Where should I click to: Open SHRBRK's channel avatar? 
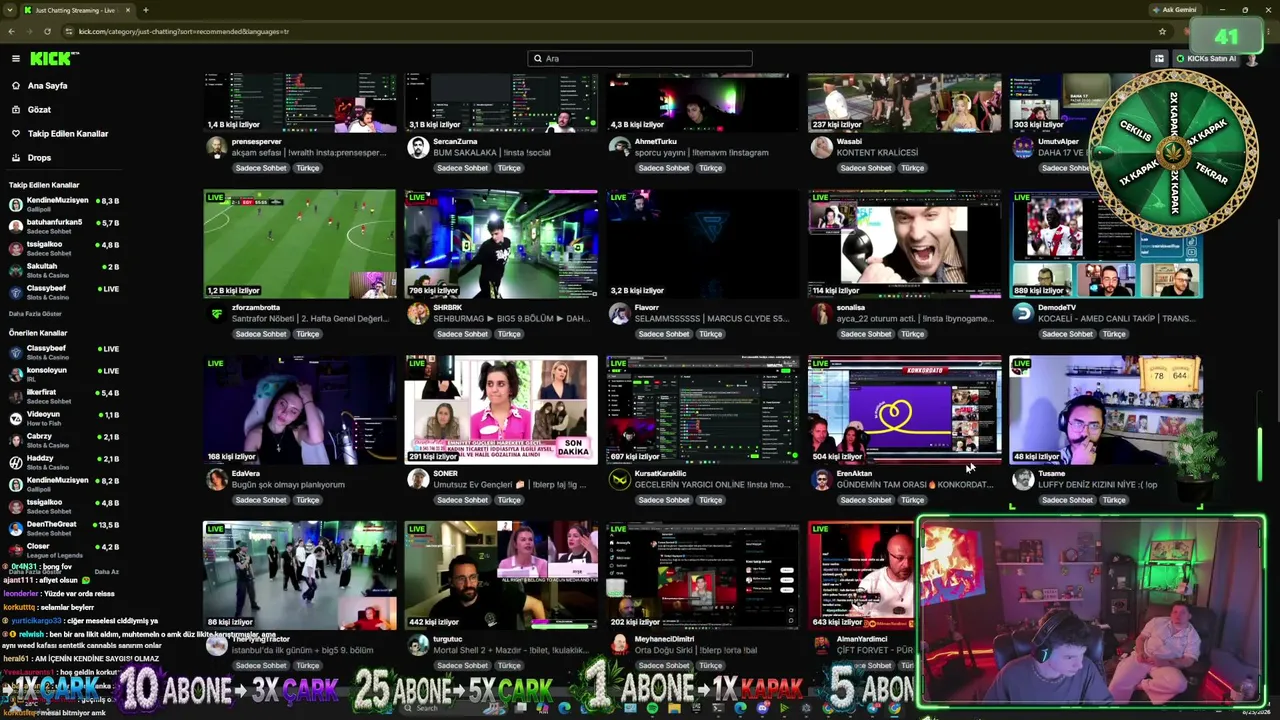point(418,313)
